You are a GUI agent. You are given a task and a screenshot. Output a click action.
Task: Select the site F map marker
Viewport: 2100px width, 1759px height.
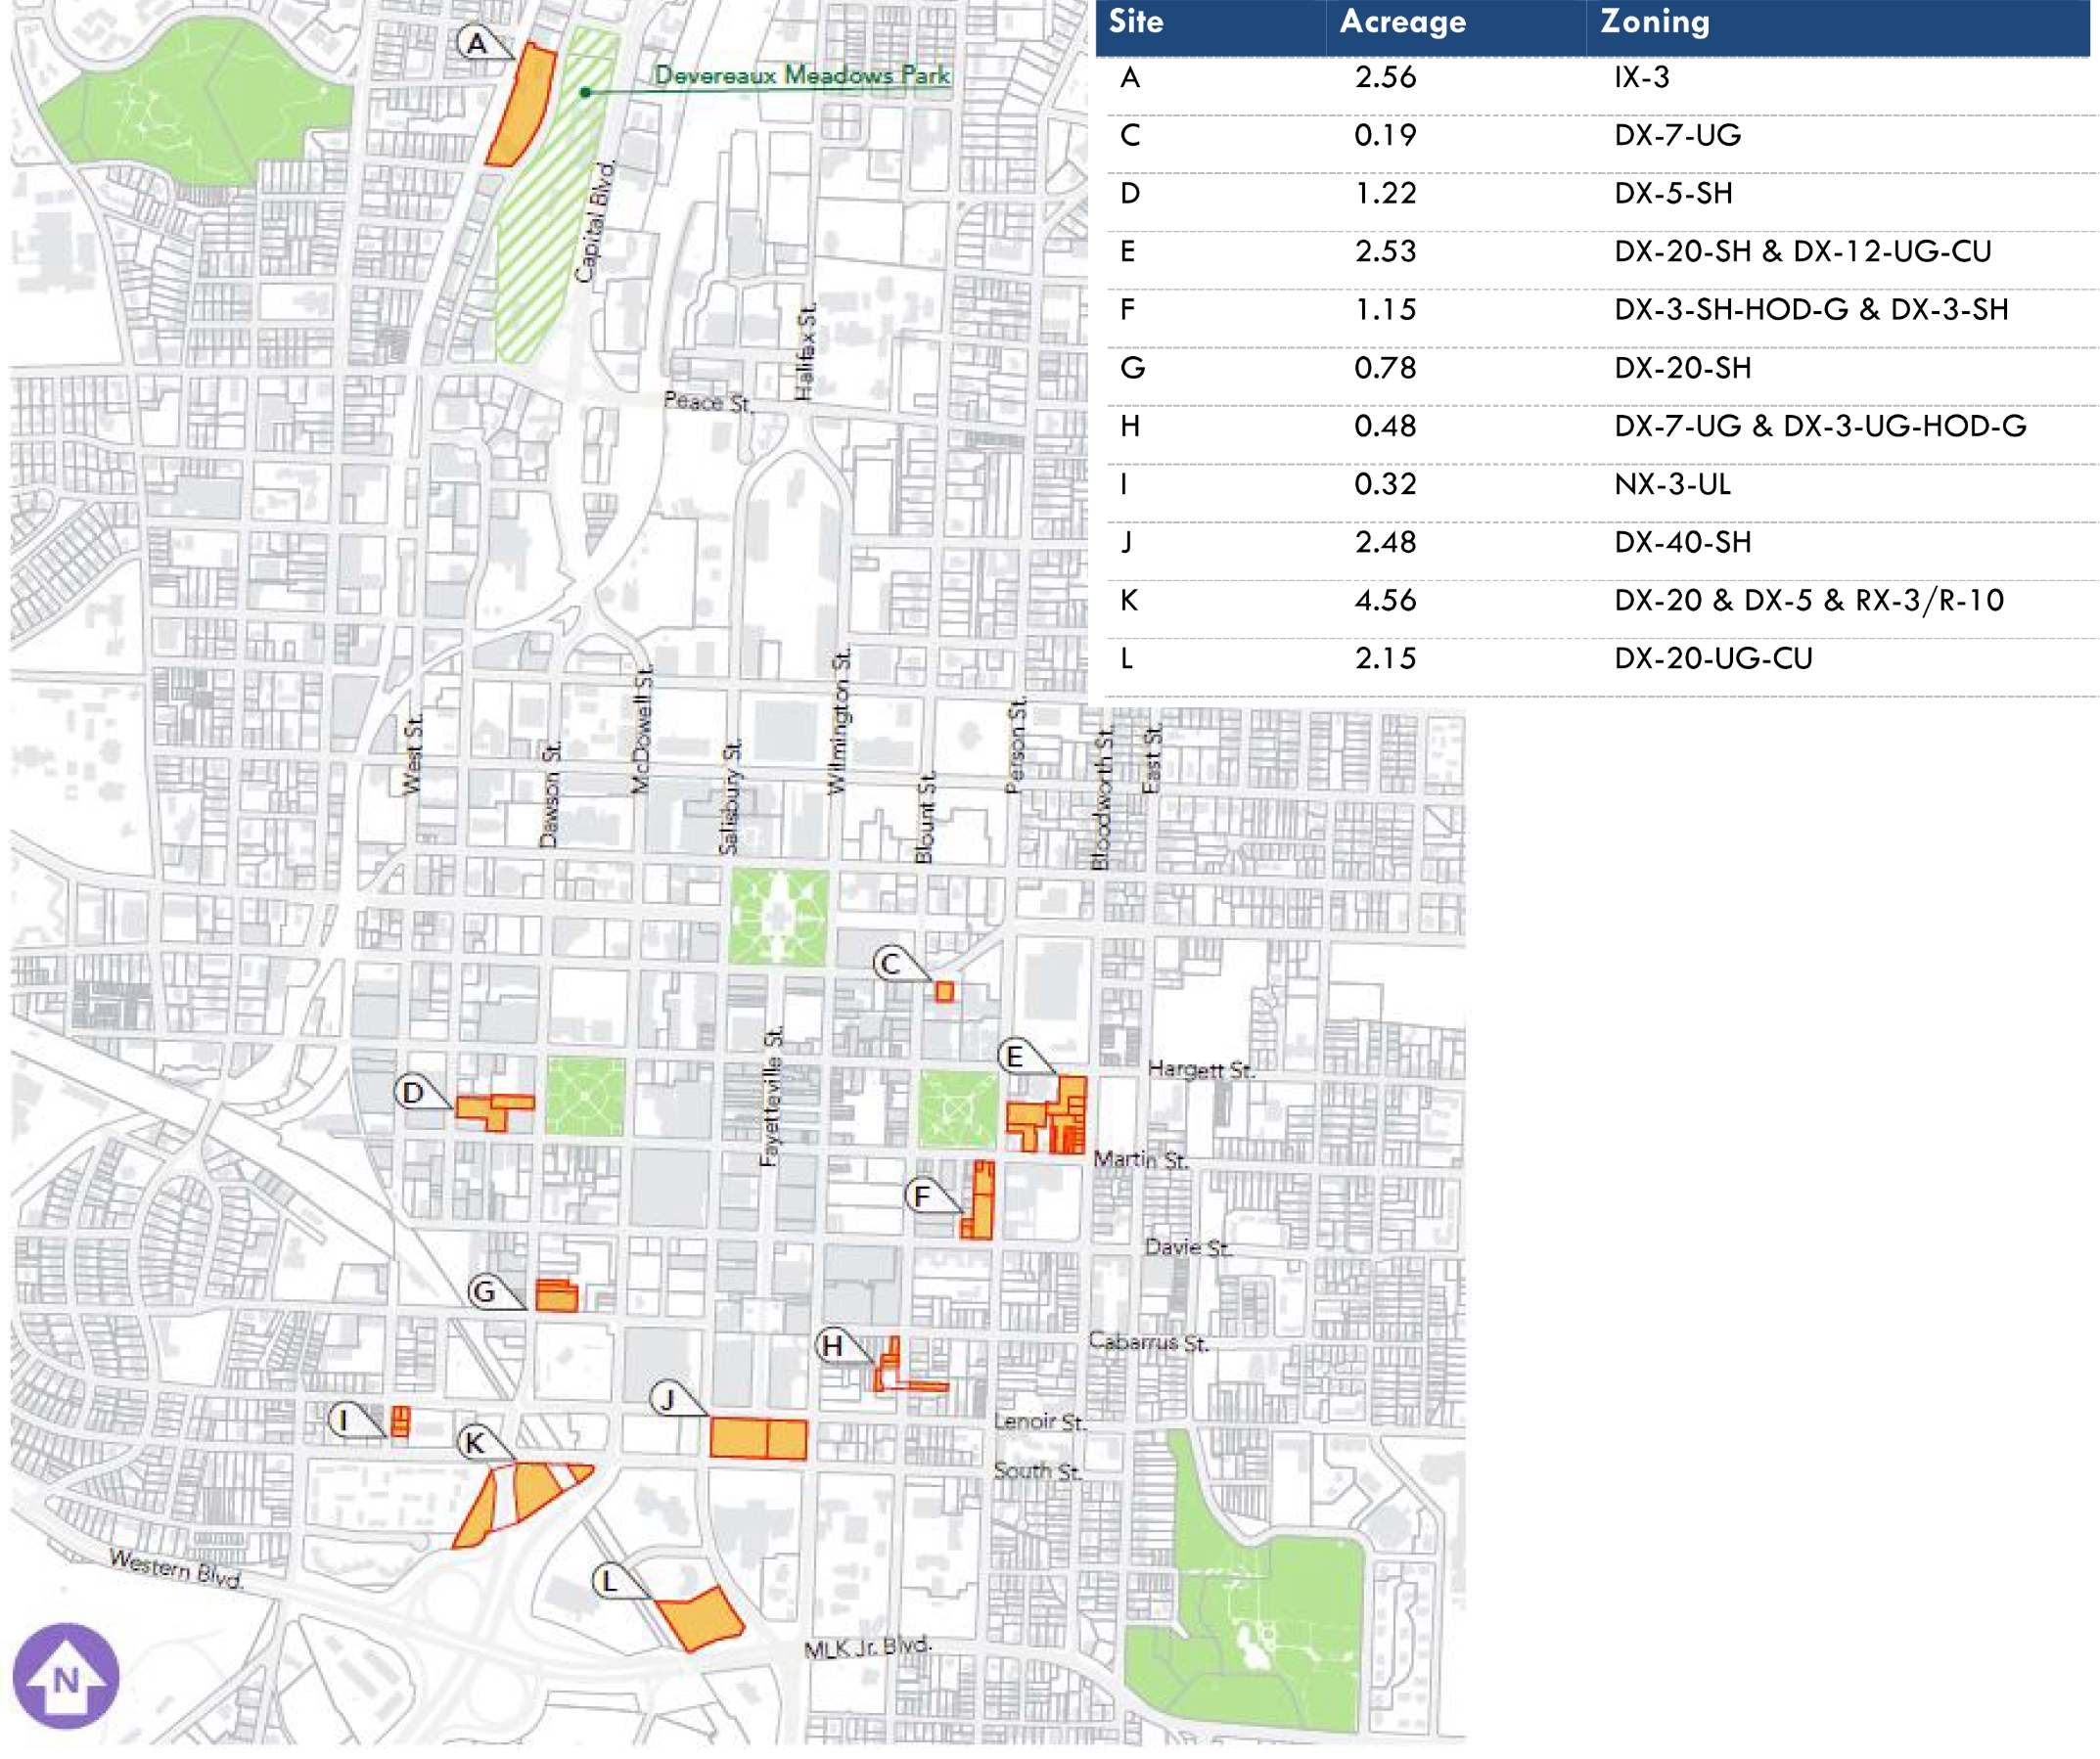(x=923, y=1196)
